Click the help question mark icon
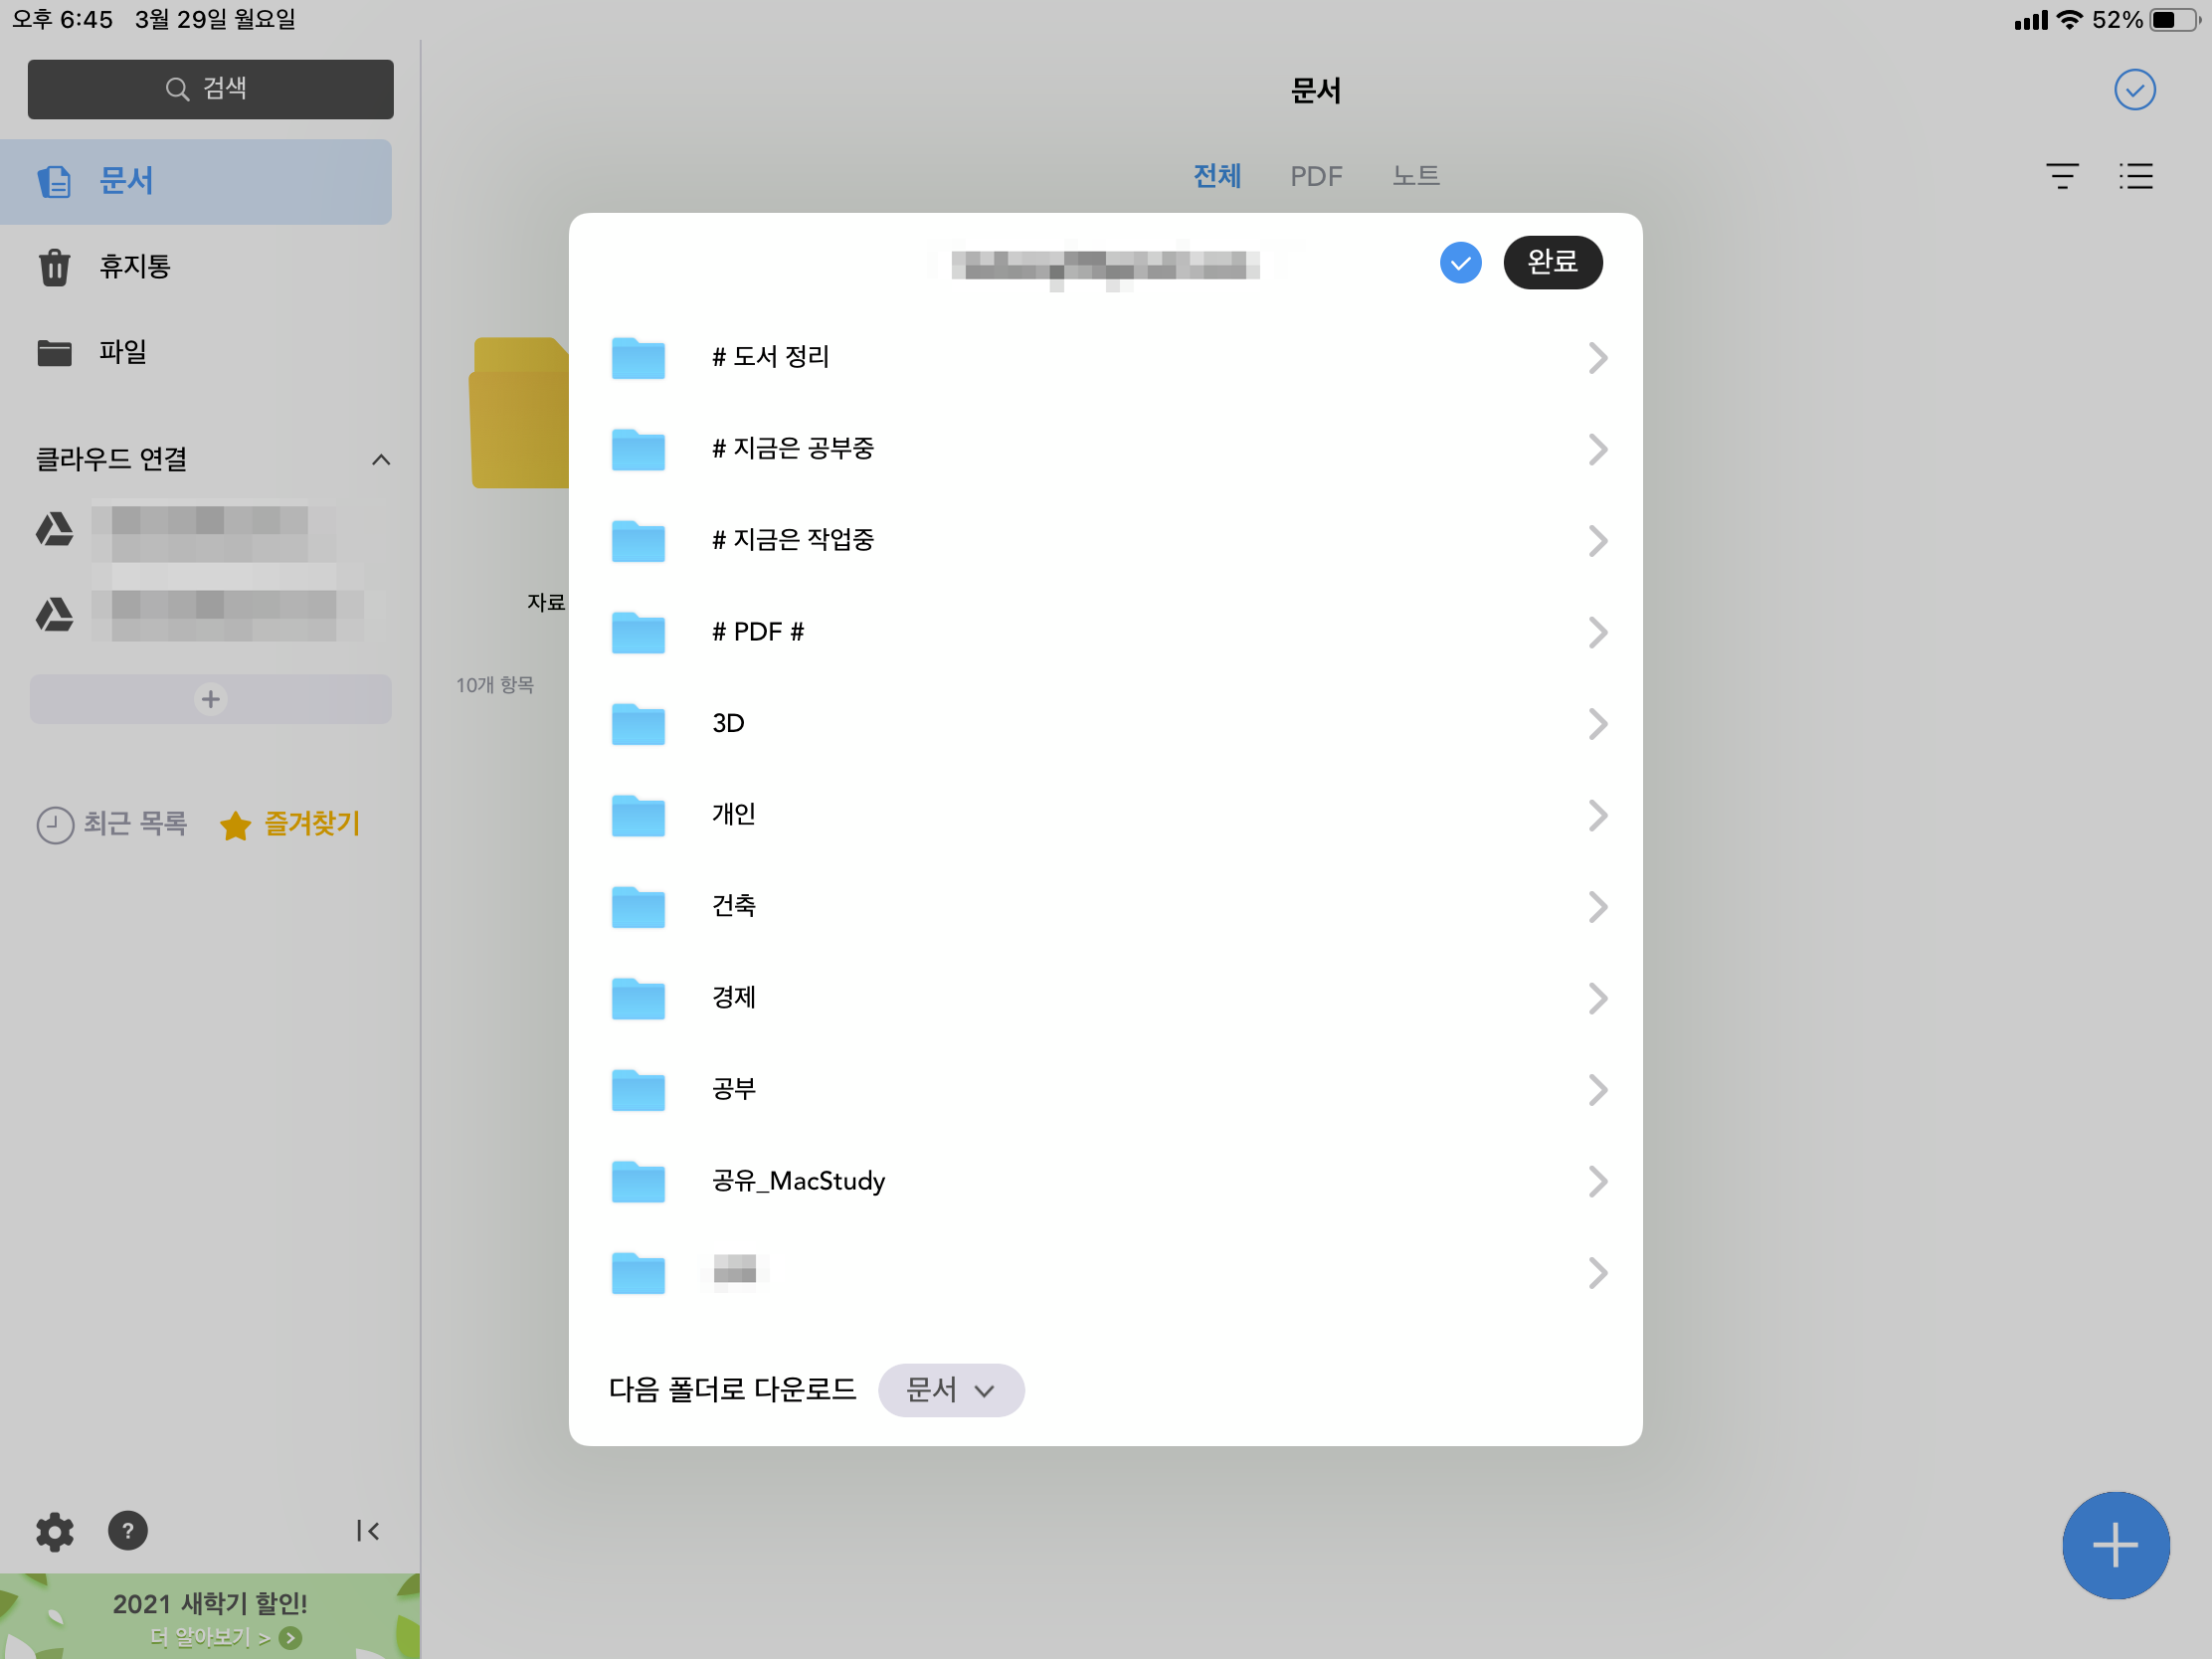 pos(127,1531)
